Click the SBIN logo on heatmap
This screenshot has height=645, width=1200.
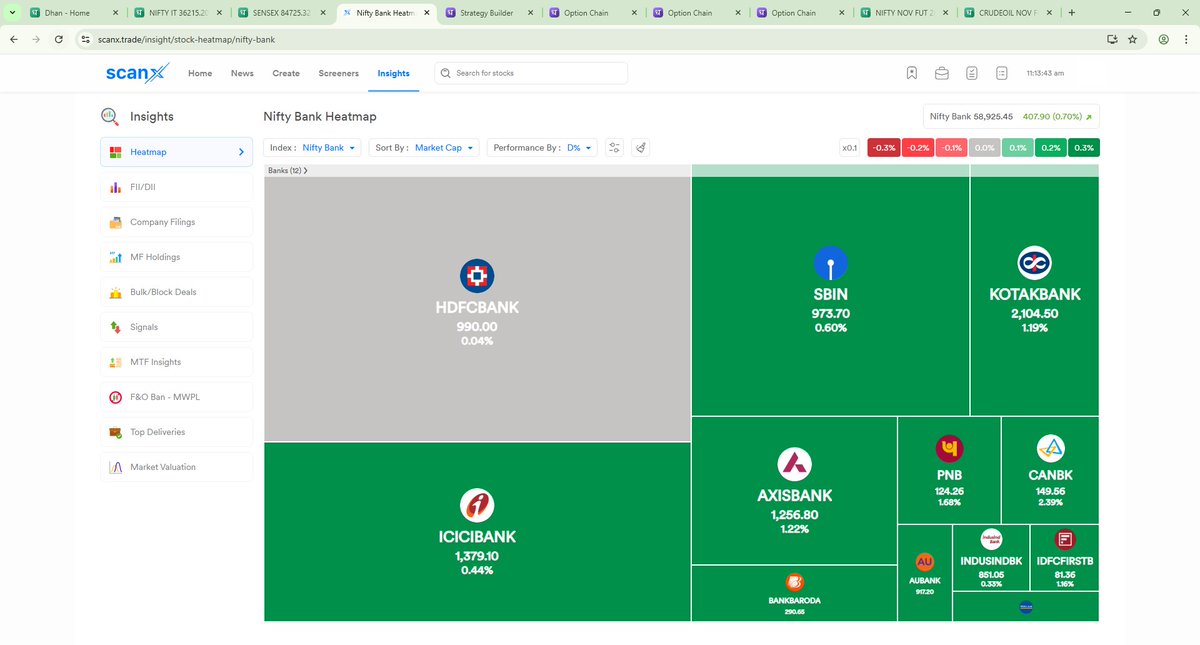click(830, 264)
